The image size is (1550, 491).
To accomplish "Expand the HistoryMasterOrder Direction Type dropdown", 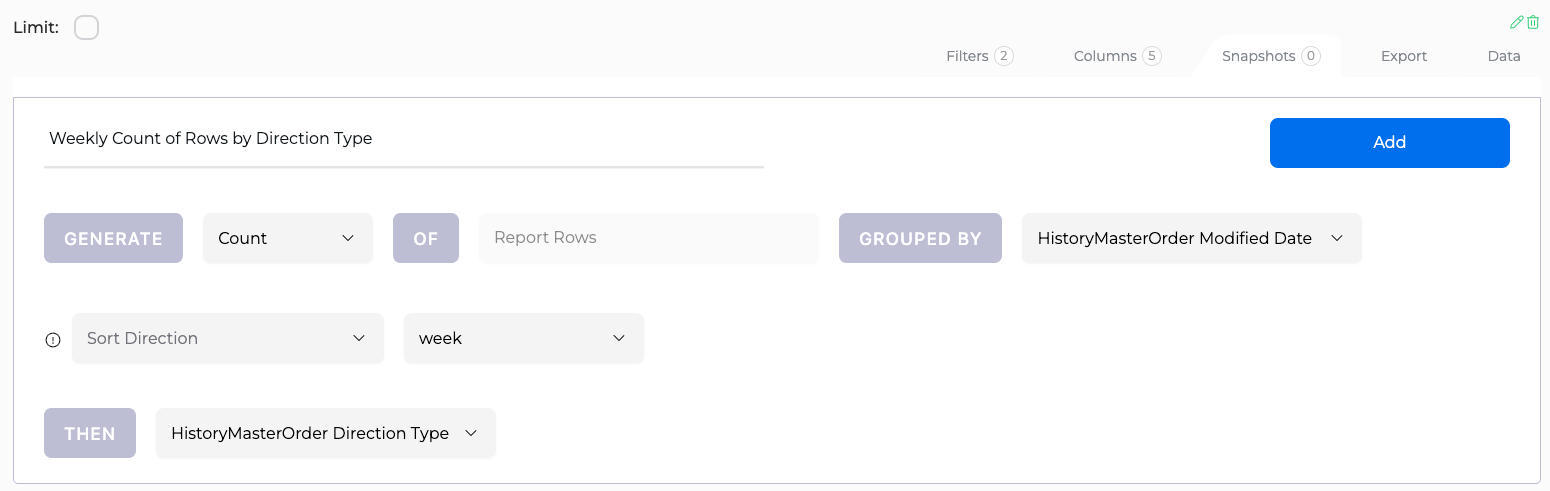I will 326,433.
